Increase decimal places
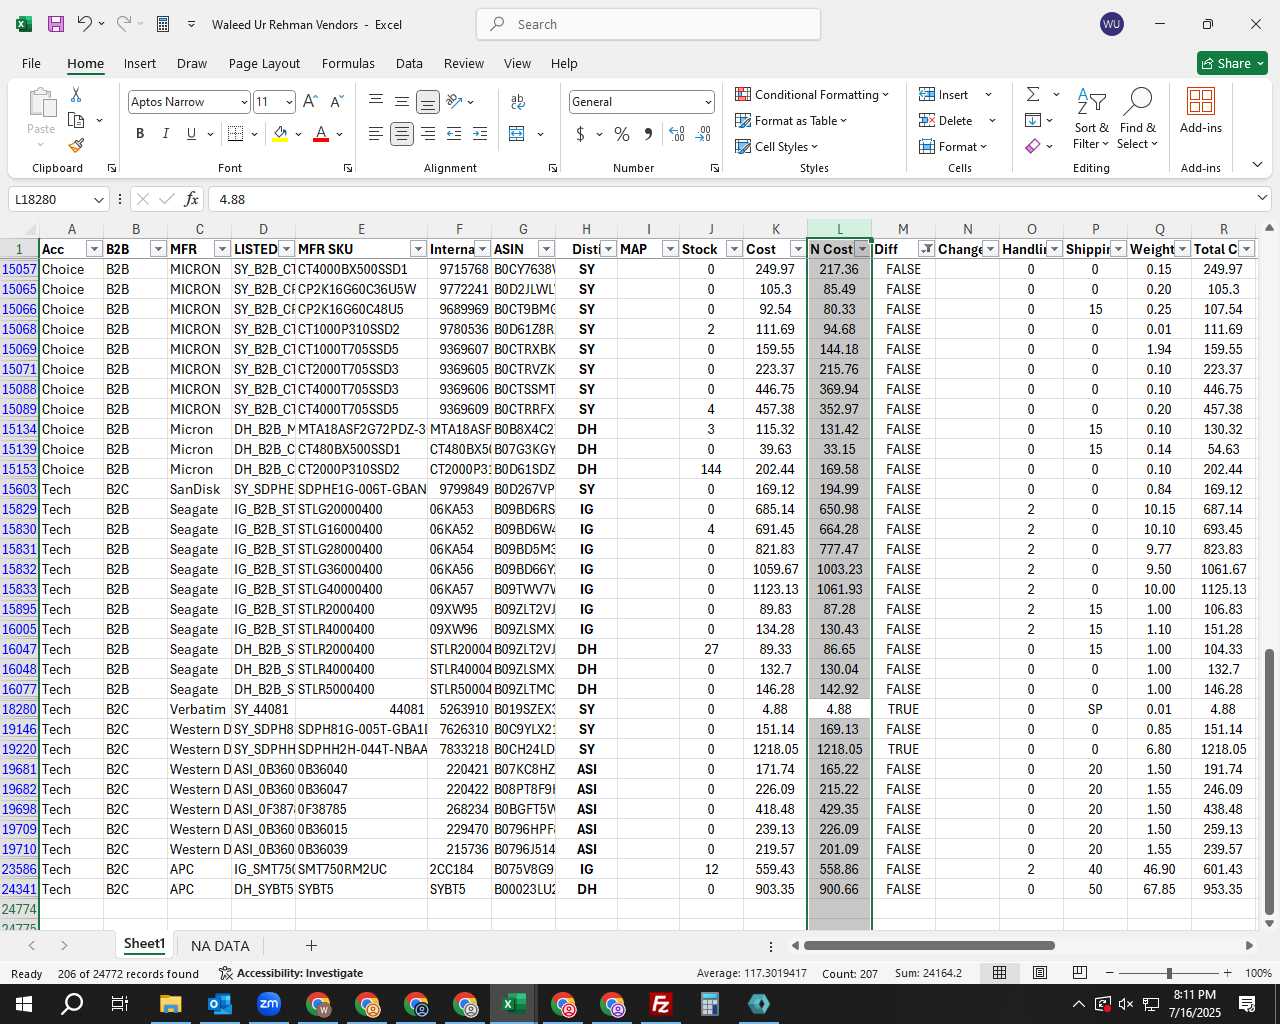This screenshot has width=1280, height=1024. 677,134
